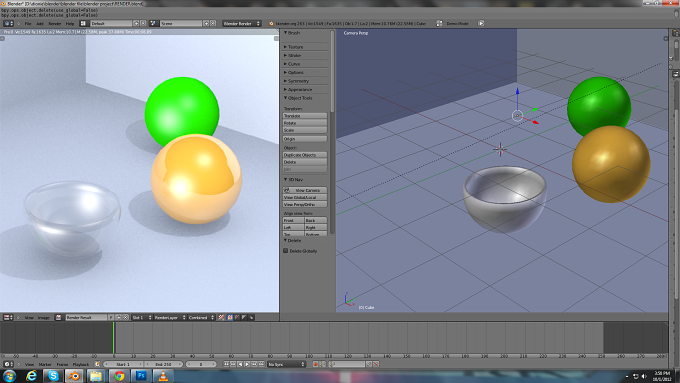Play the animation in the timeline
This screenshot has height=383, width=680.
coord(247,364)
